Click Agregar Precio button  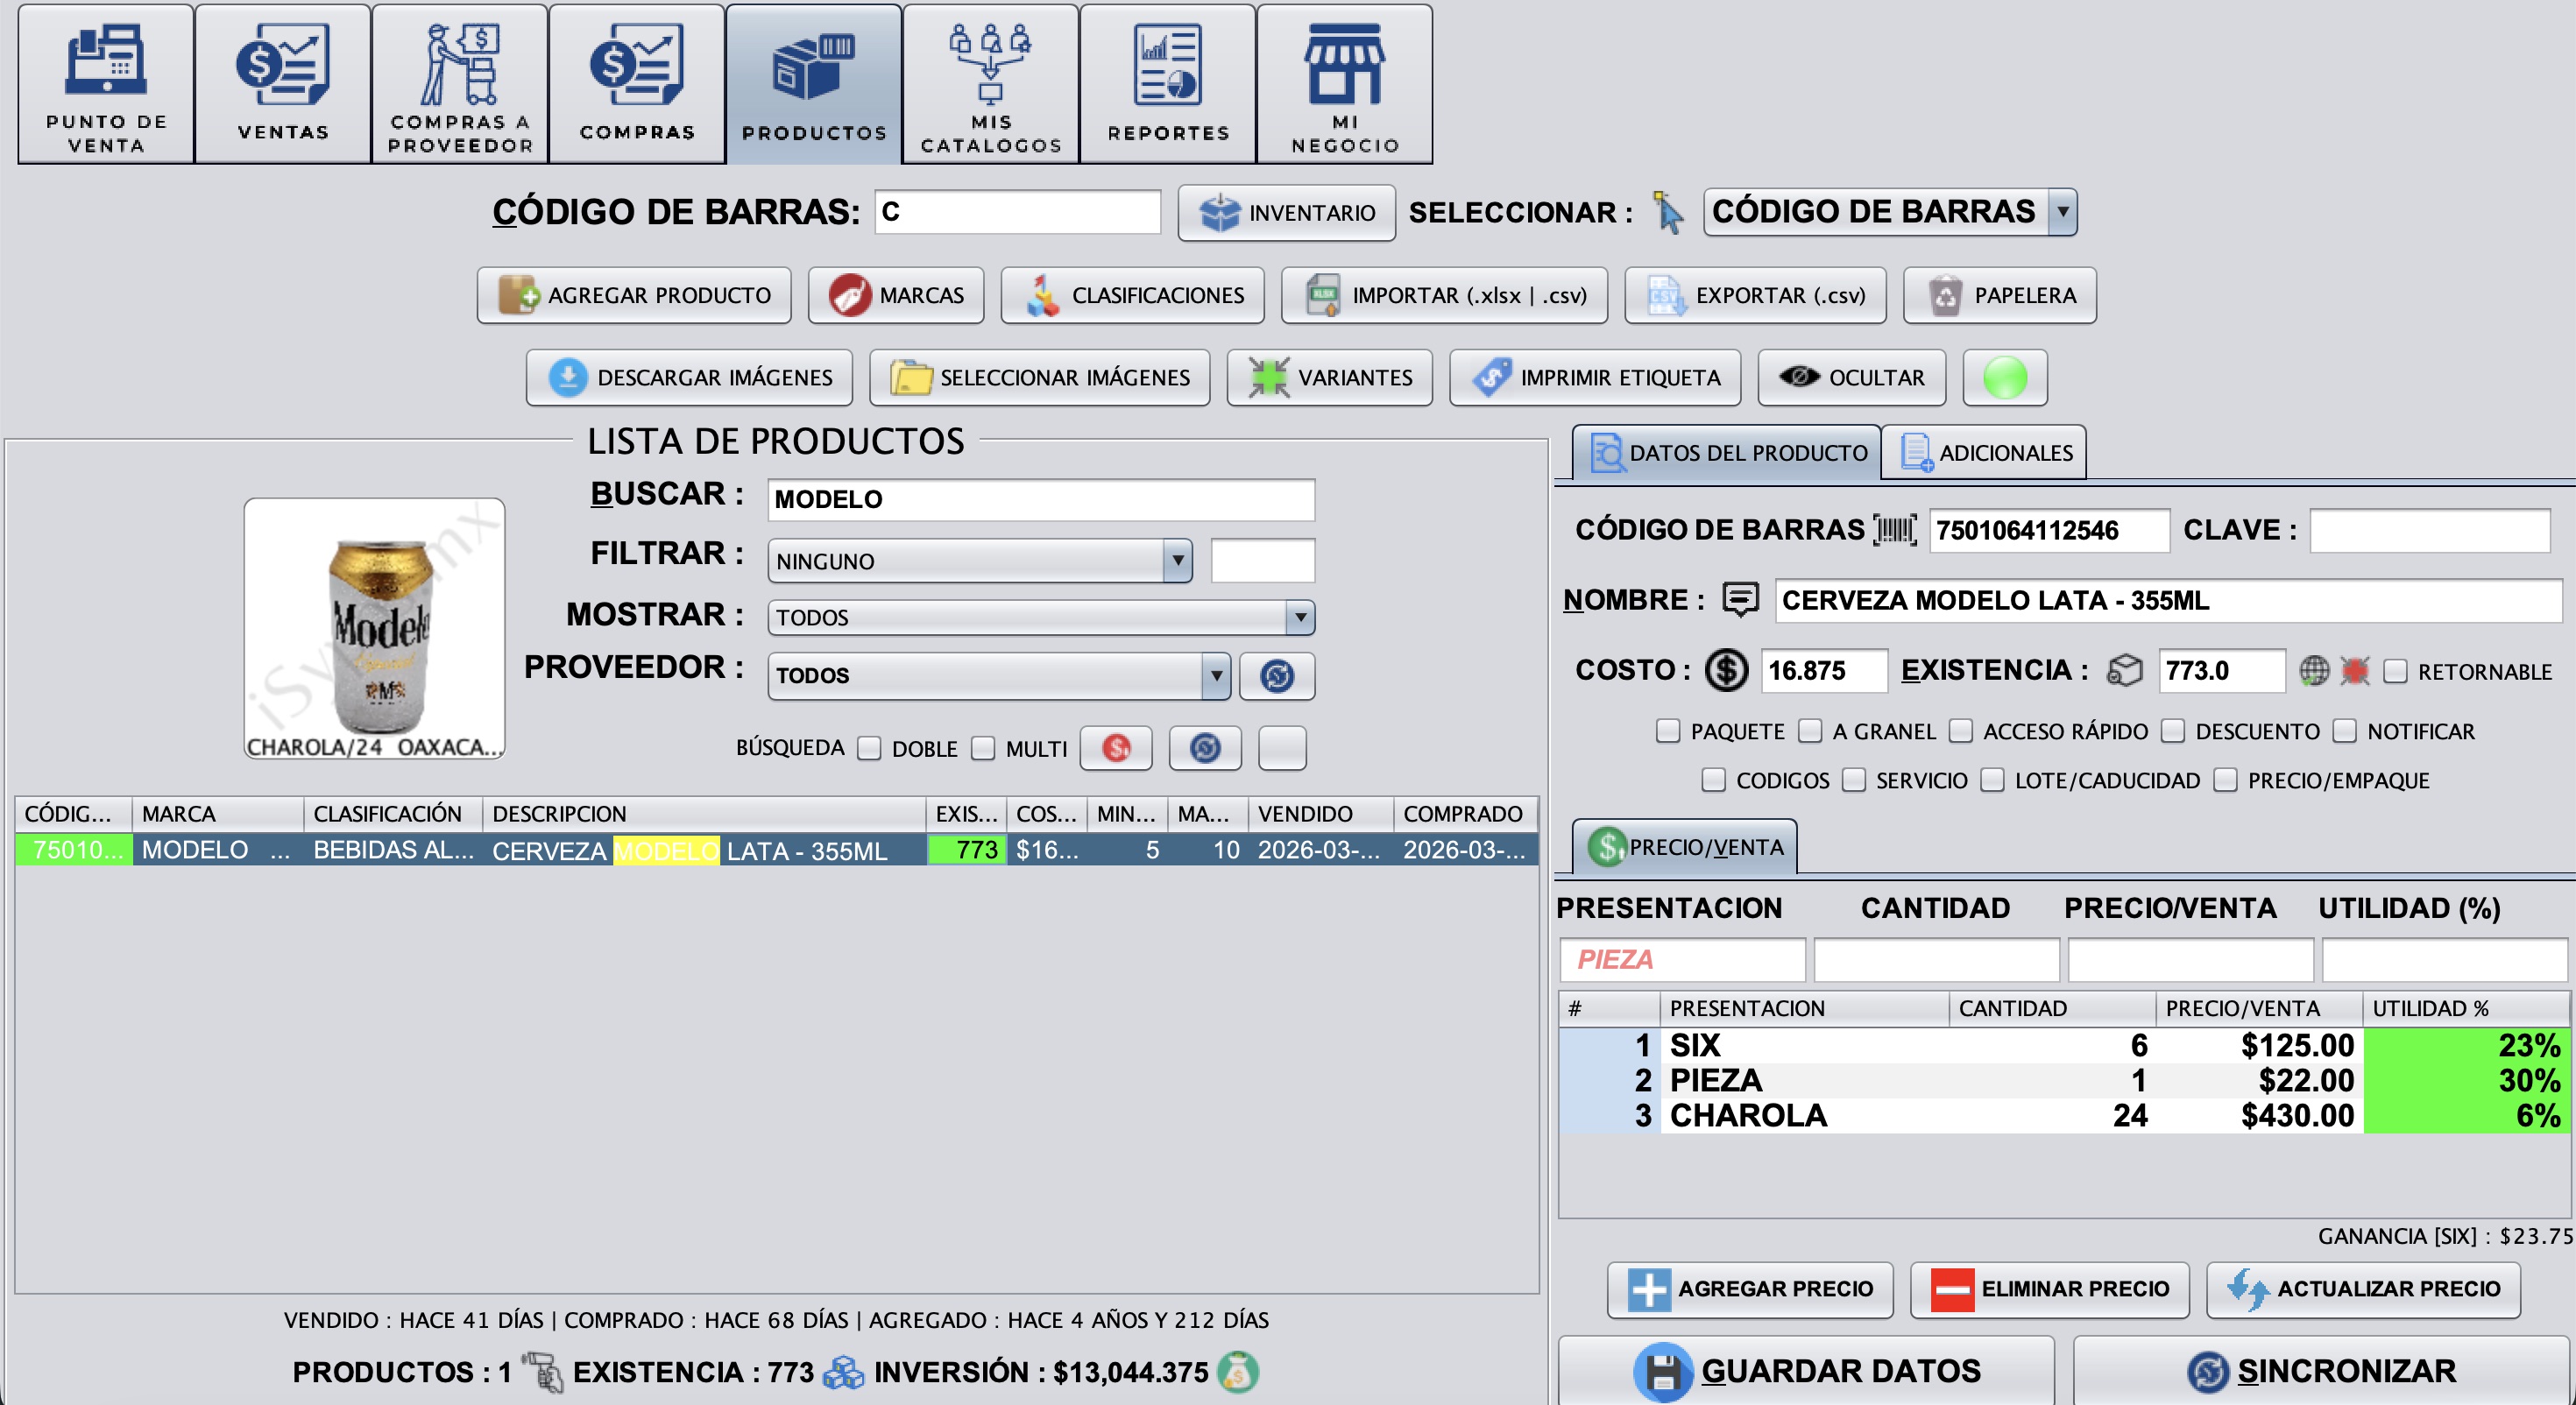tap(1750, 1289)
